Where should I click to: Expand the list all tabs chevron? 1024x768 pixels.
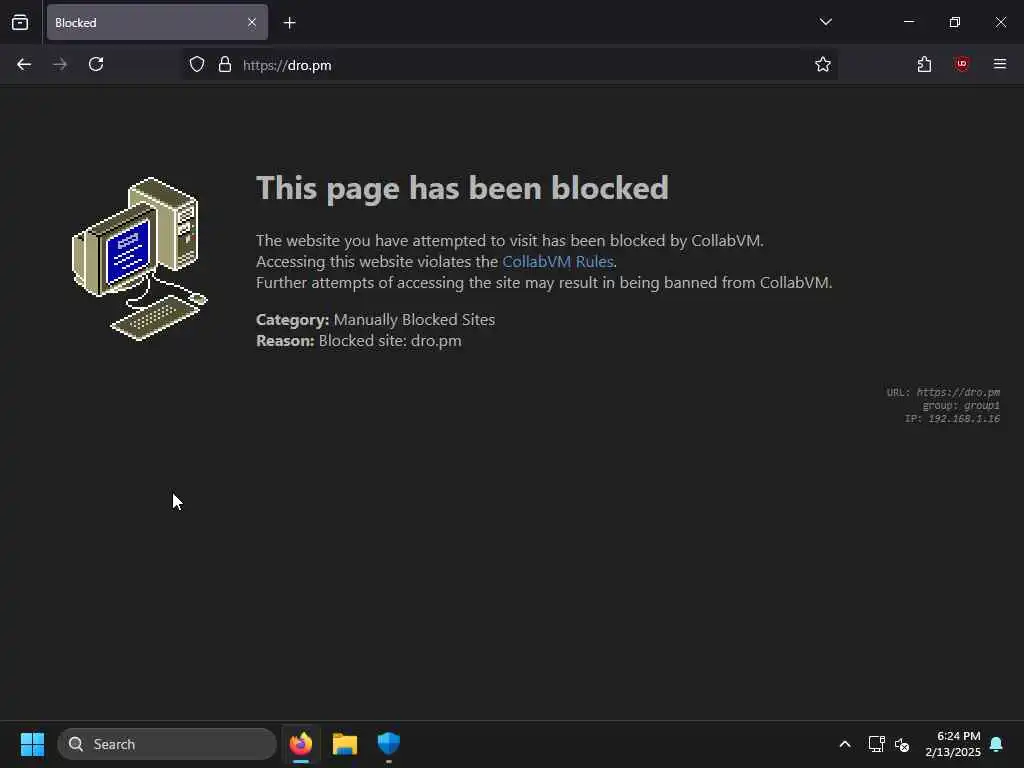tap(825, 22)
